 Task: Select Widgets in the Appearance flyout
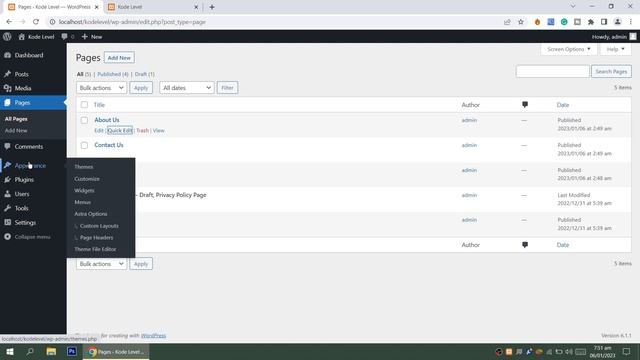84,191
